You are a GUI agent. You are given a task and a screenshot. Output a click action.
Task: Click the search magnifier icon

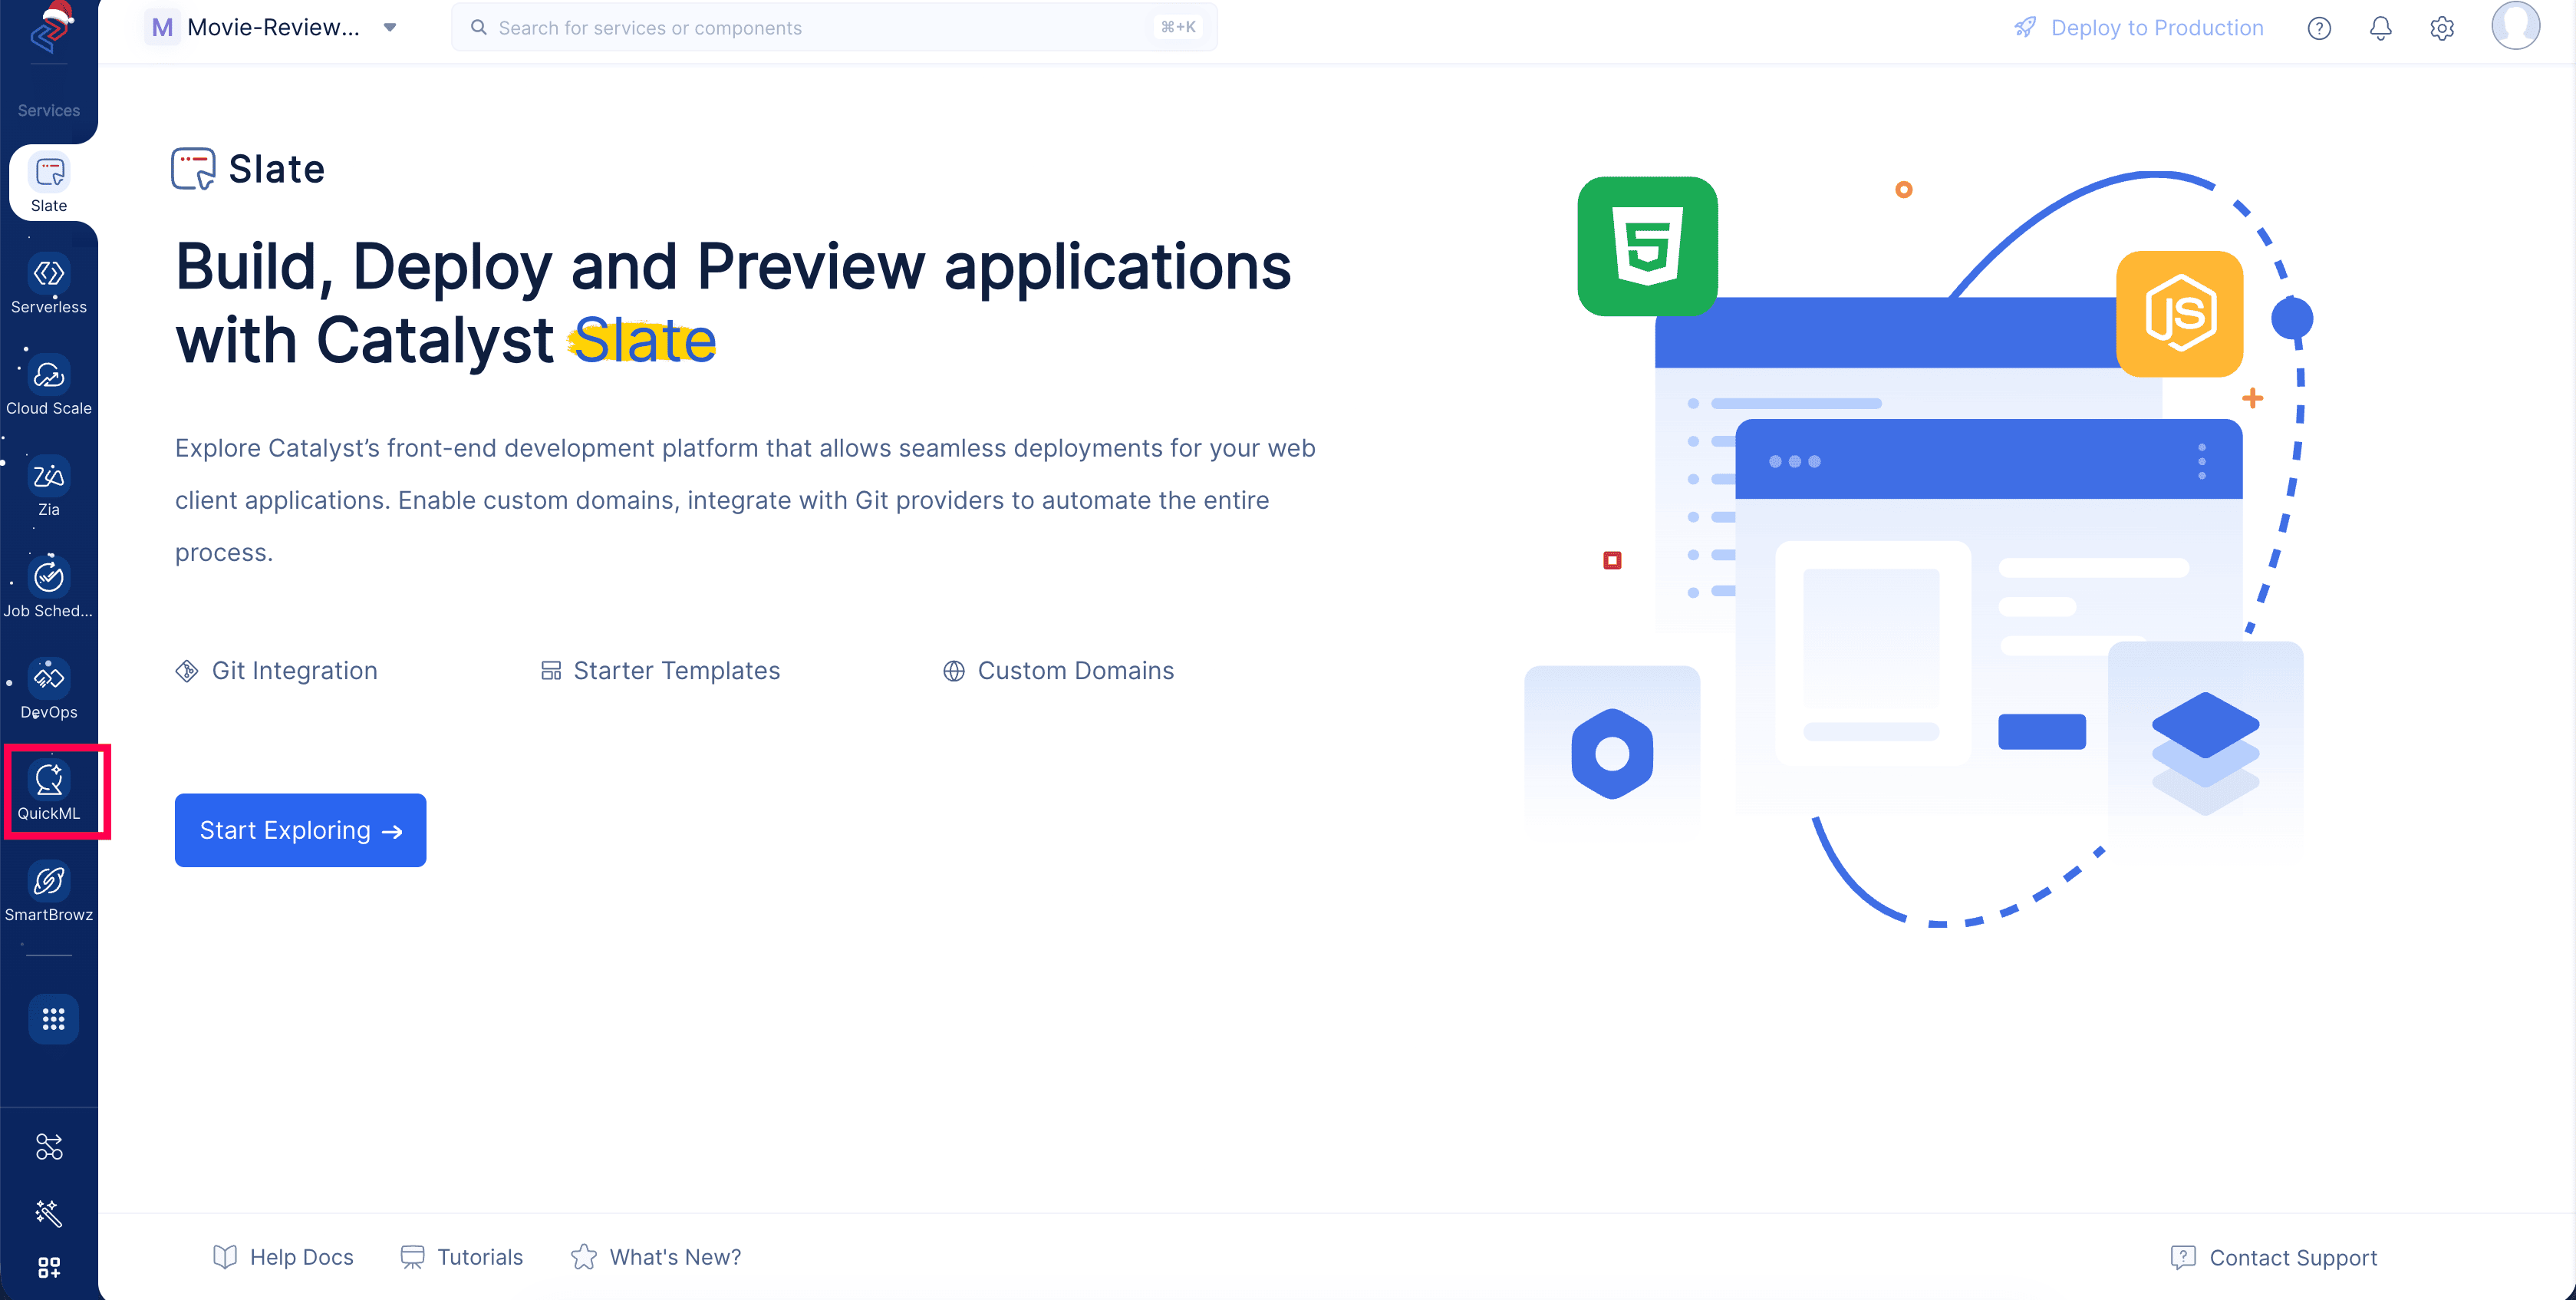pos(479,27)
